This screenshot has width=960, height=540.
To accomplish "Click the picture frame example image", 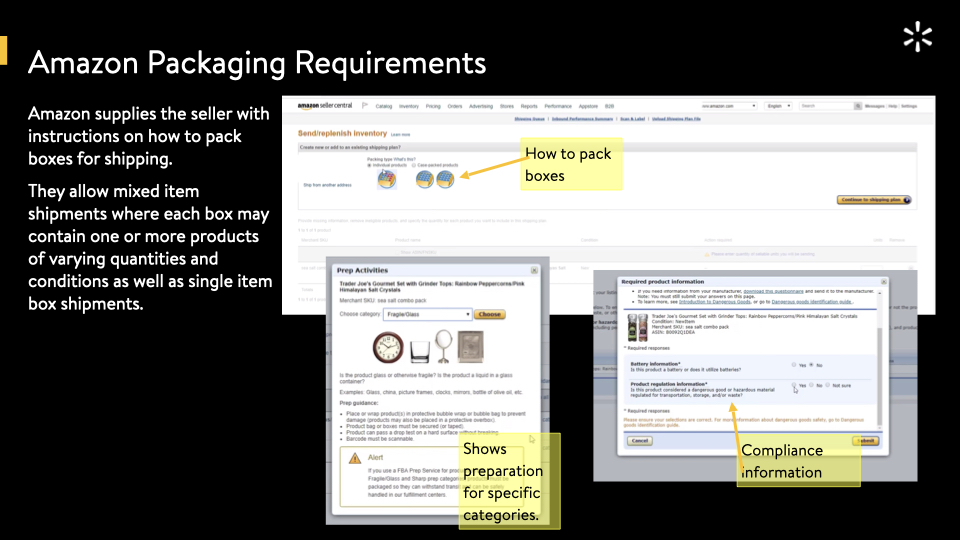I will 470,347.
